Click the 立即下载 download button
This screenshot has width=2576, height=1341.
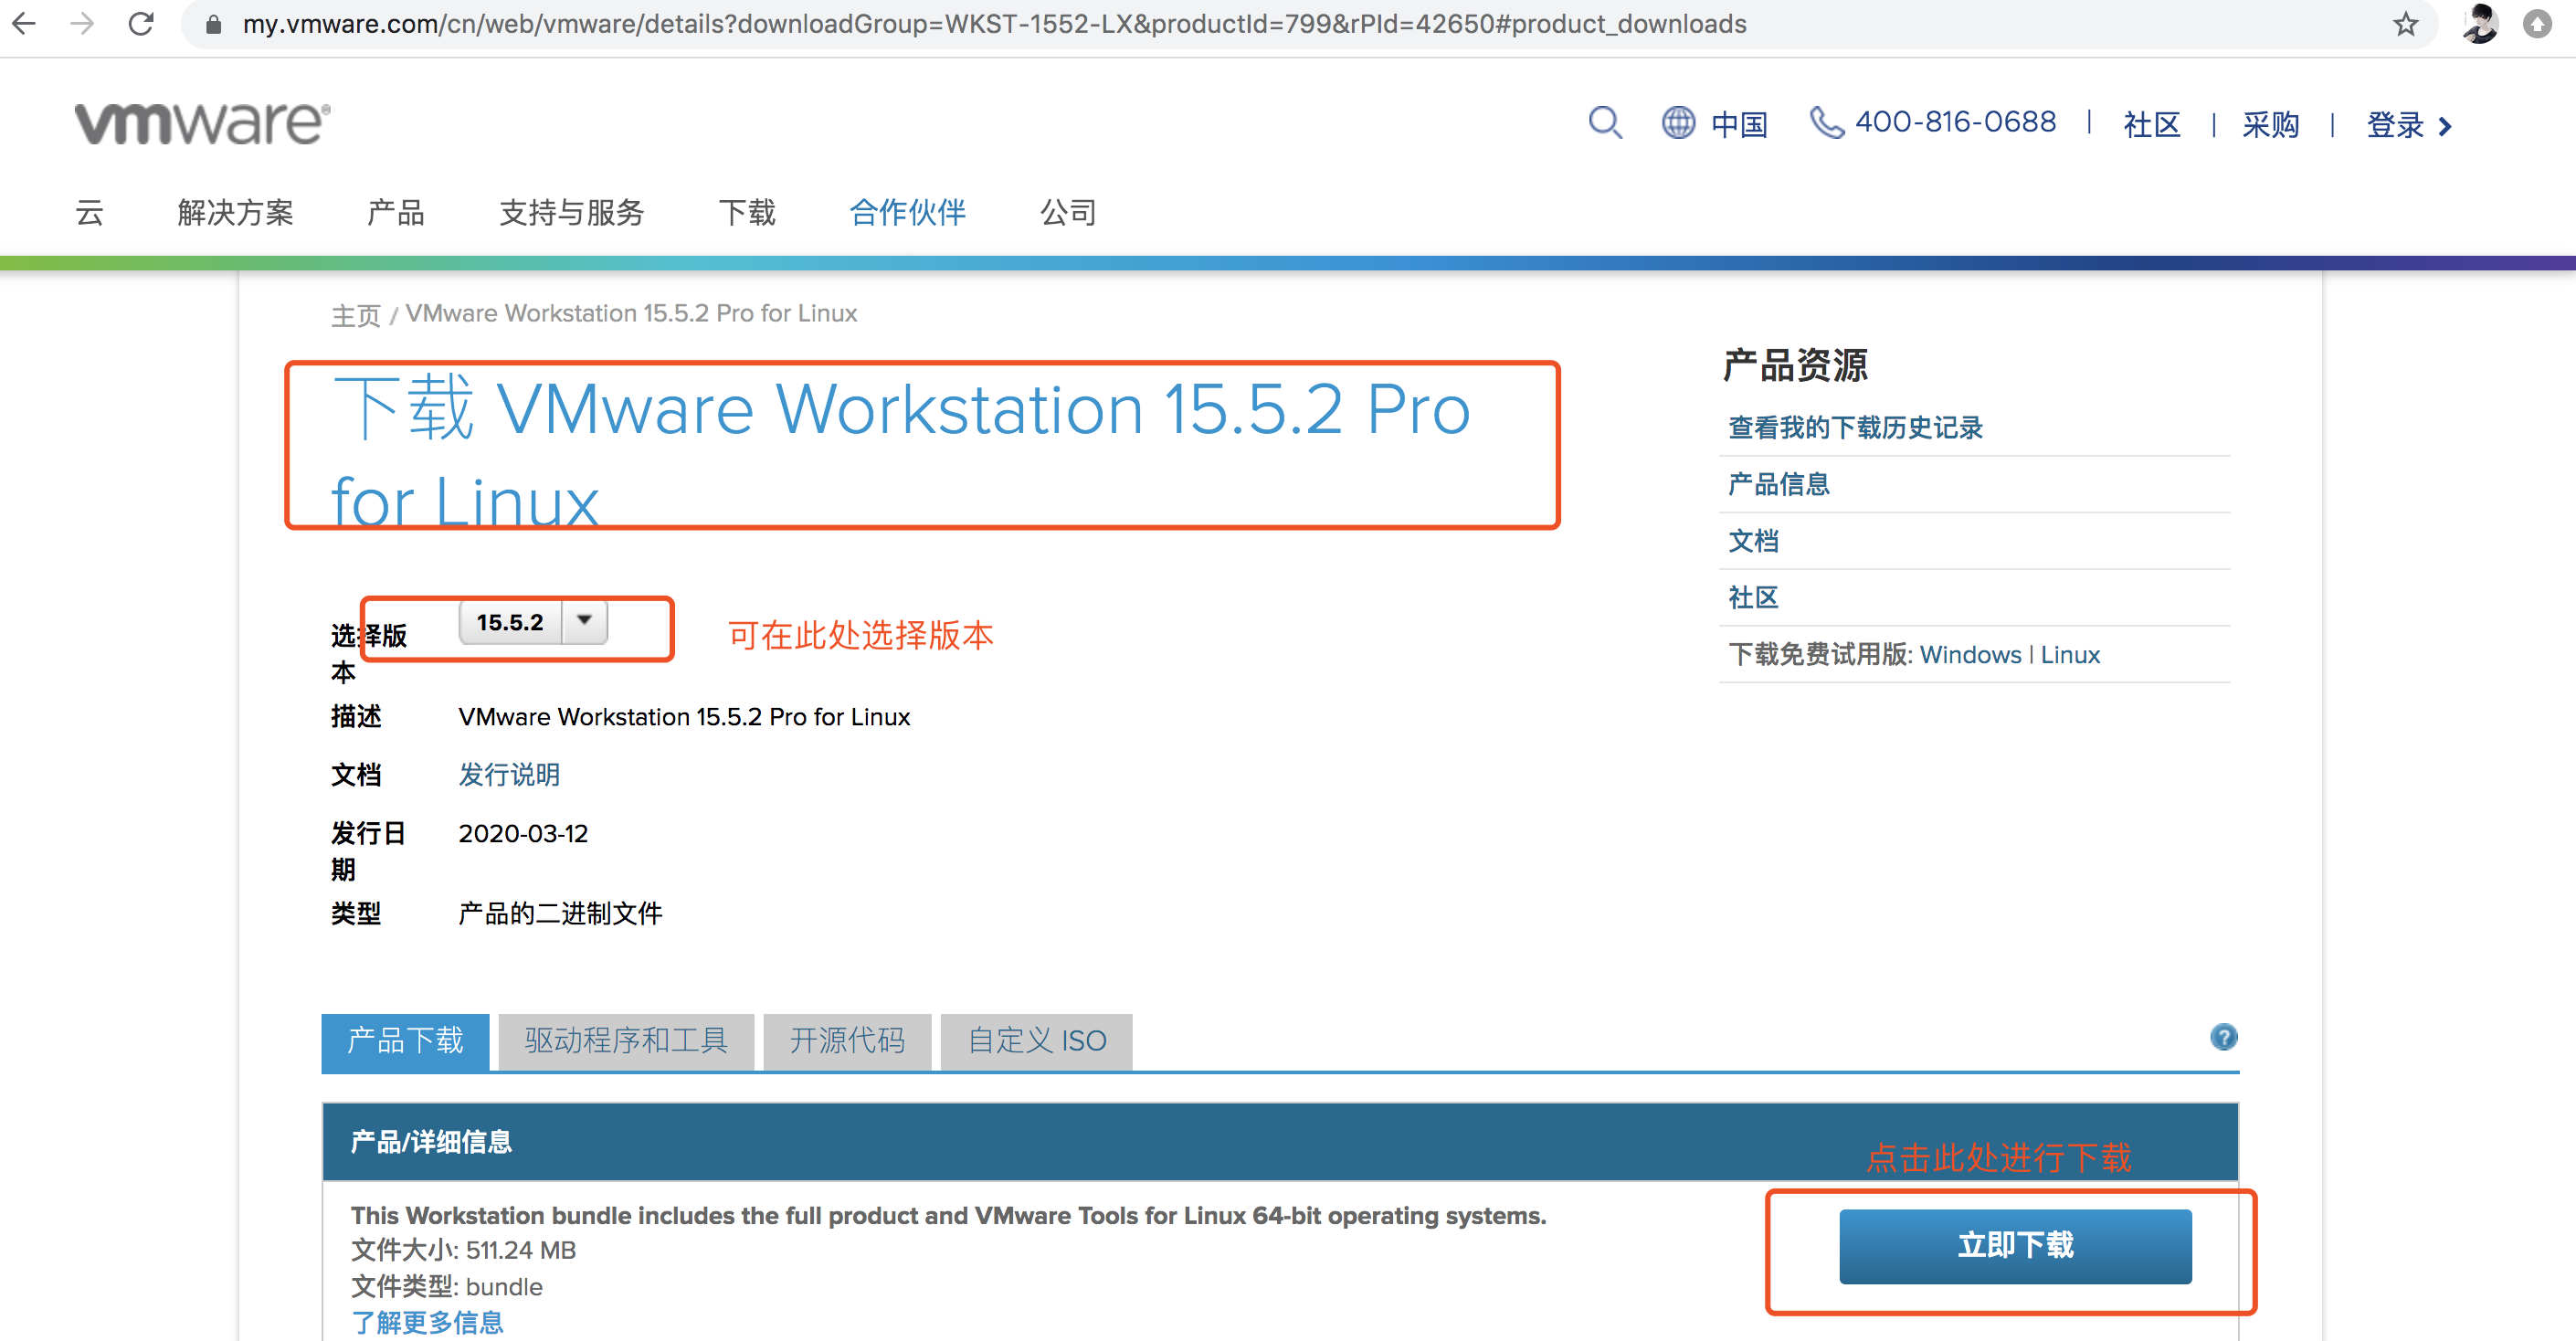point(2014,1245)
